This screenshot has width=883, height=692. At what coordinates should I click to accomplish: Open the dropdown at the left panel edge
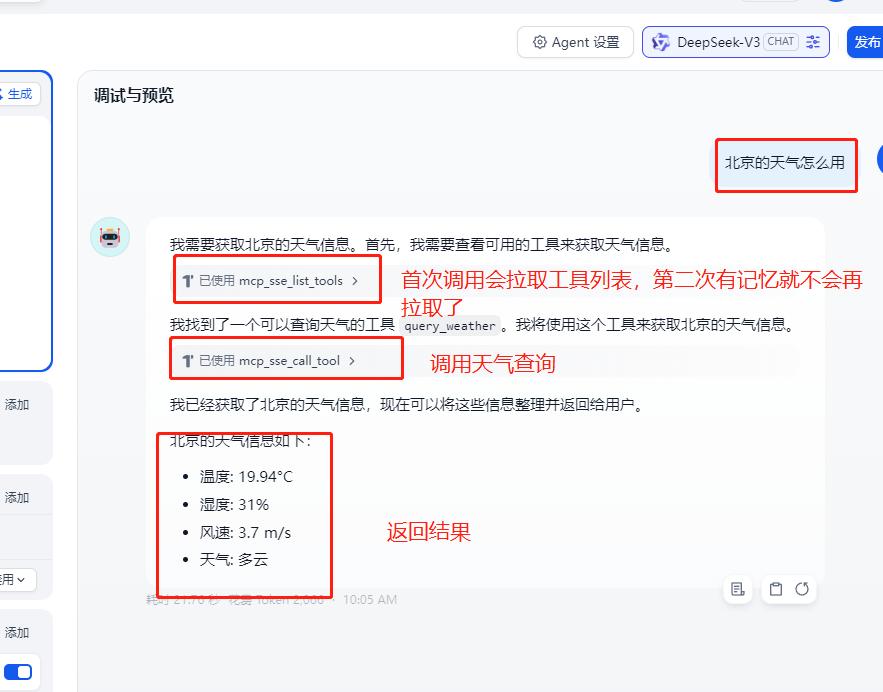pos(16,579)
